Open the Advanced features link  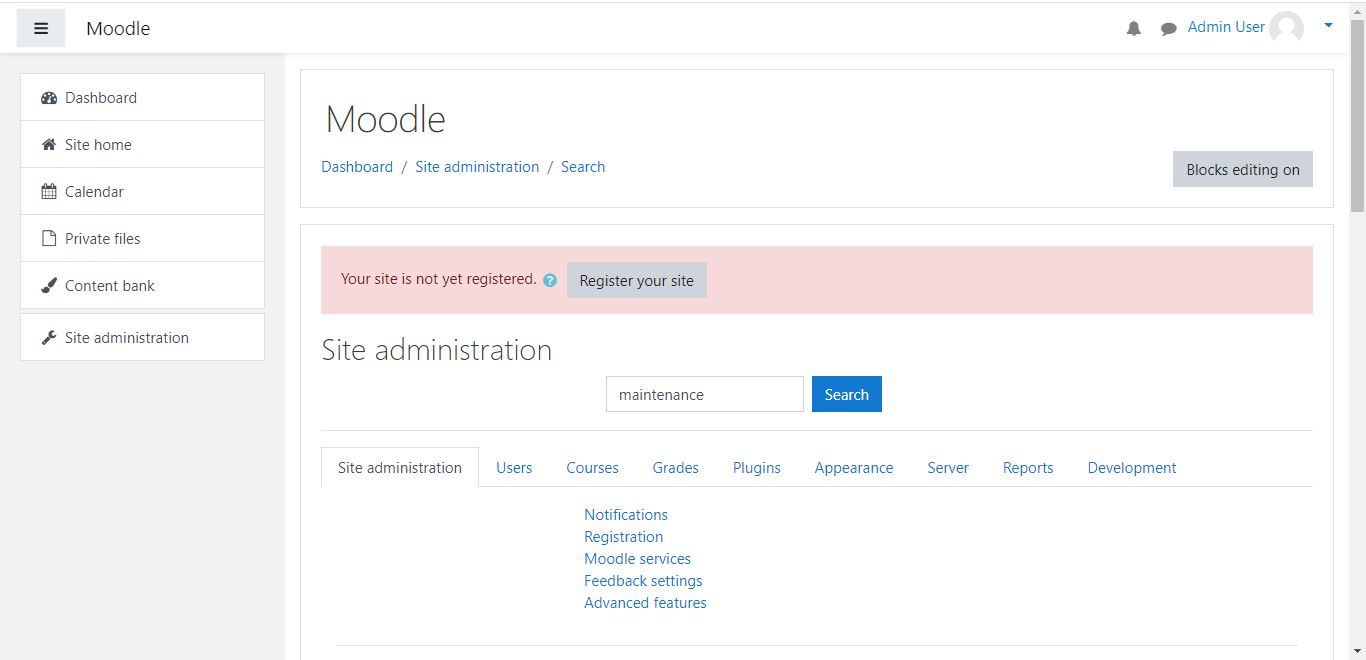tap(645, 603)
